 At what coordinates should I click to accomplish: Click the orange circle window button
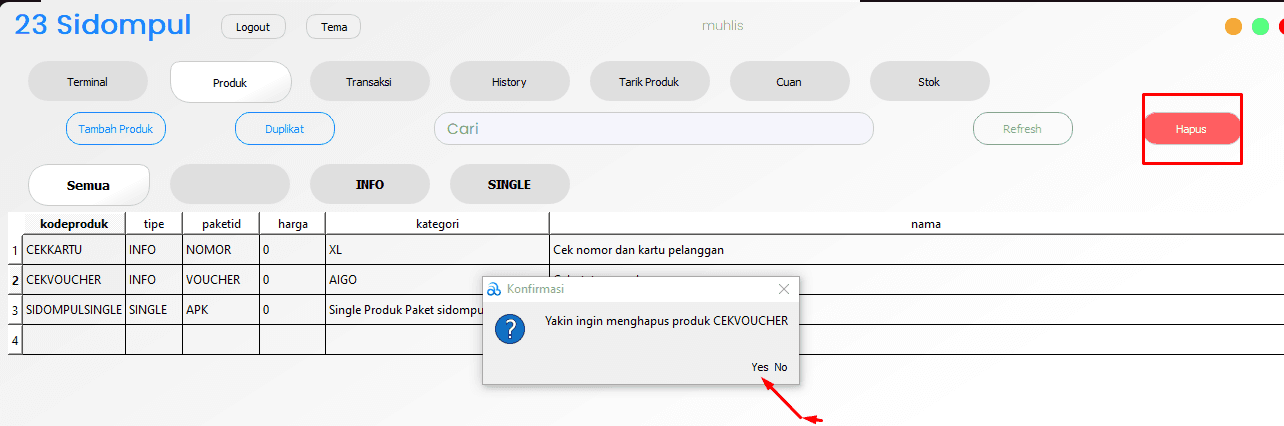tap(1234, 27)
